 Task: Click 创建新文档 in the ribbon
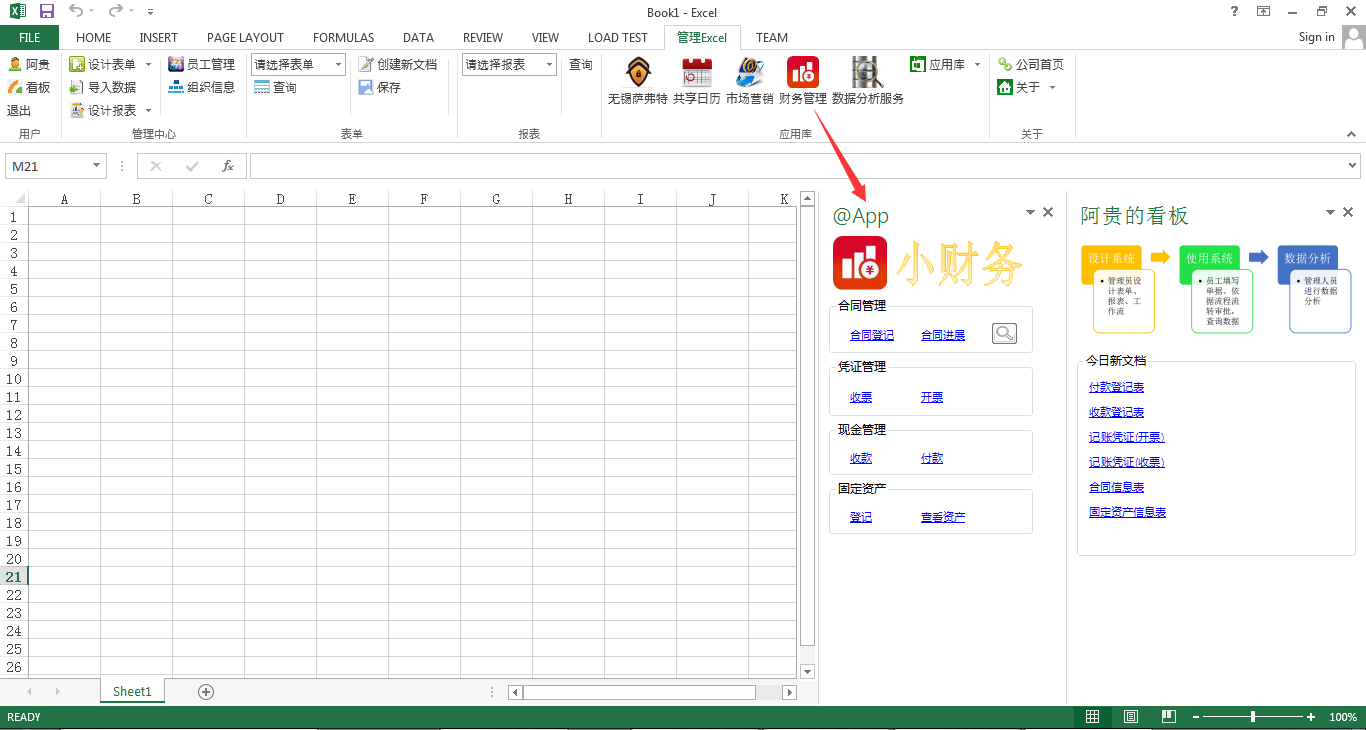coord(398,64)
